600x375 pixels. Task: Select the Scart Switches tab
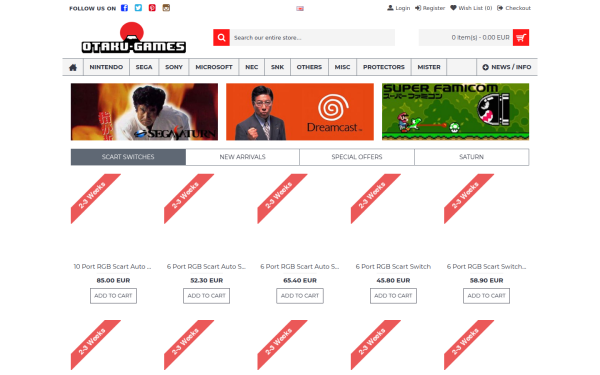click(x=128, y=157)
